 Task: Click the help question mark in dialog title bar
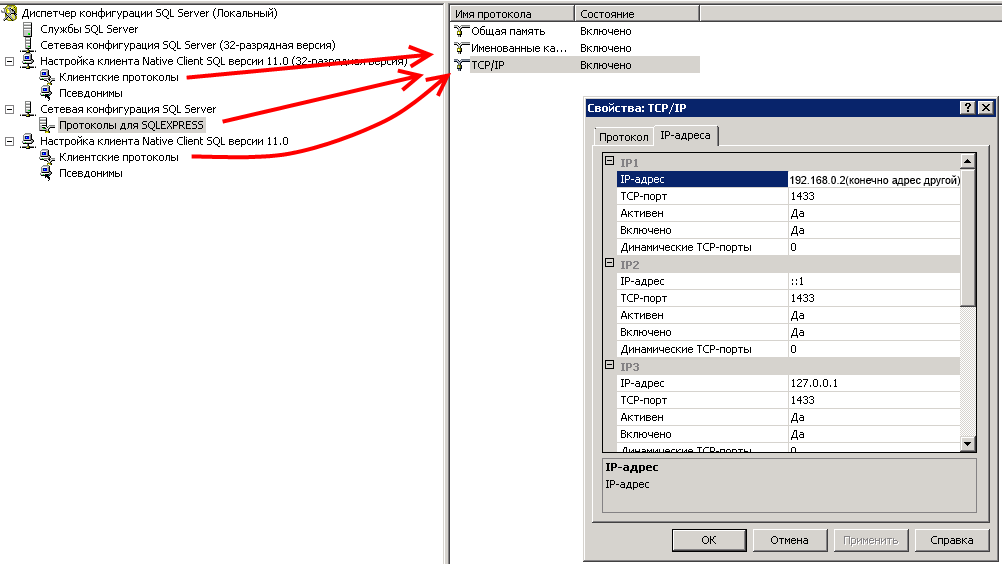pos(968,107)
